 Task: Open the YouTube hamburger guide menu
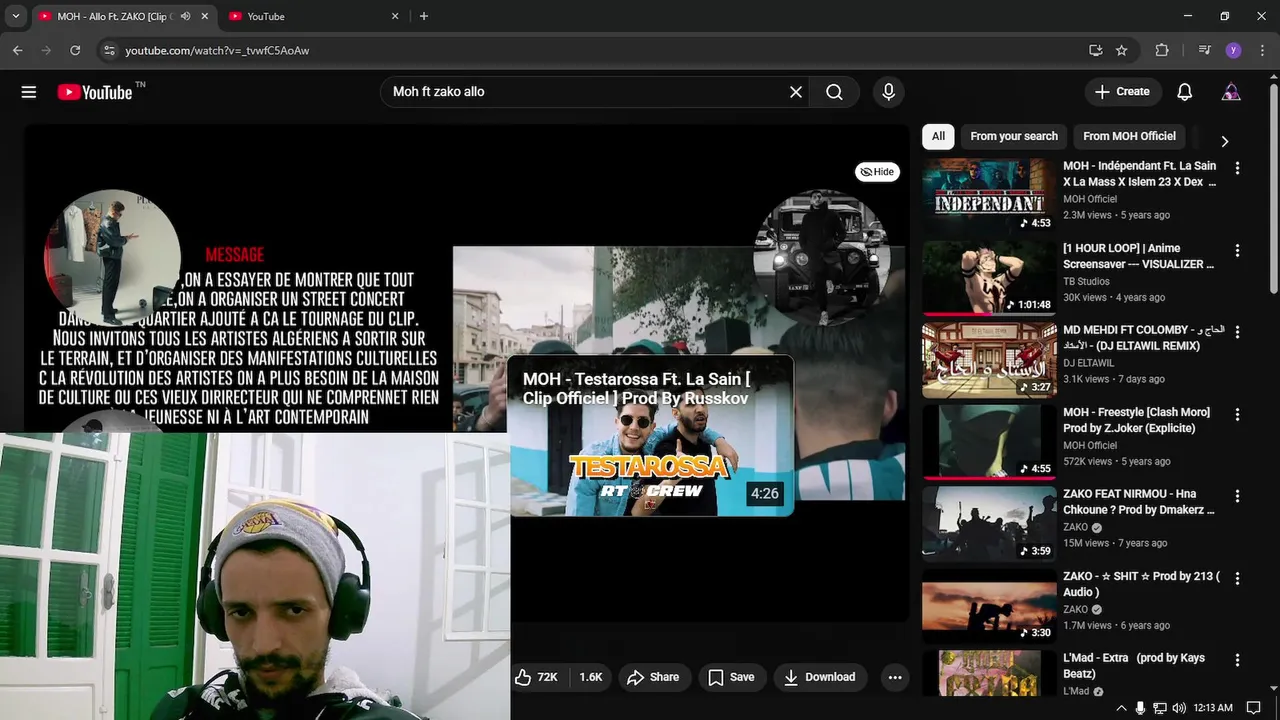pos(29,92)
